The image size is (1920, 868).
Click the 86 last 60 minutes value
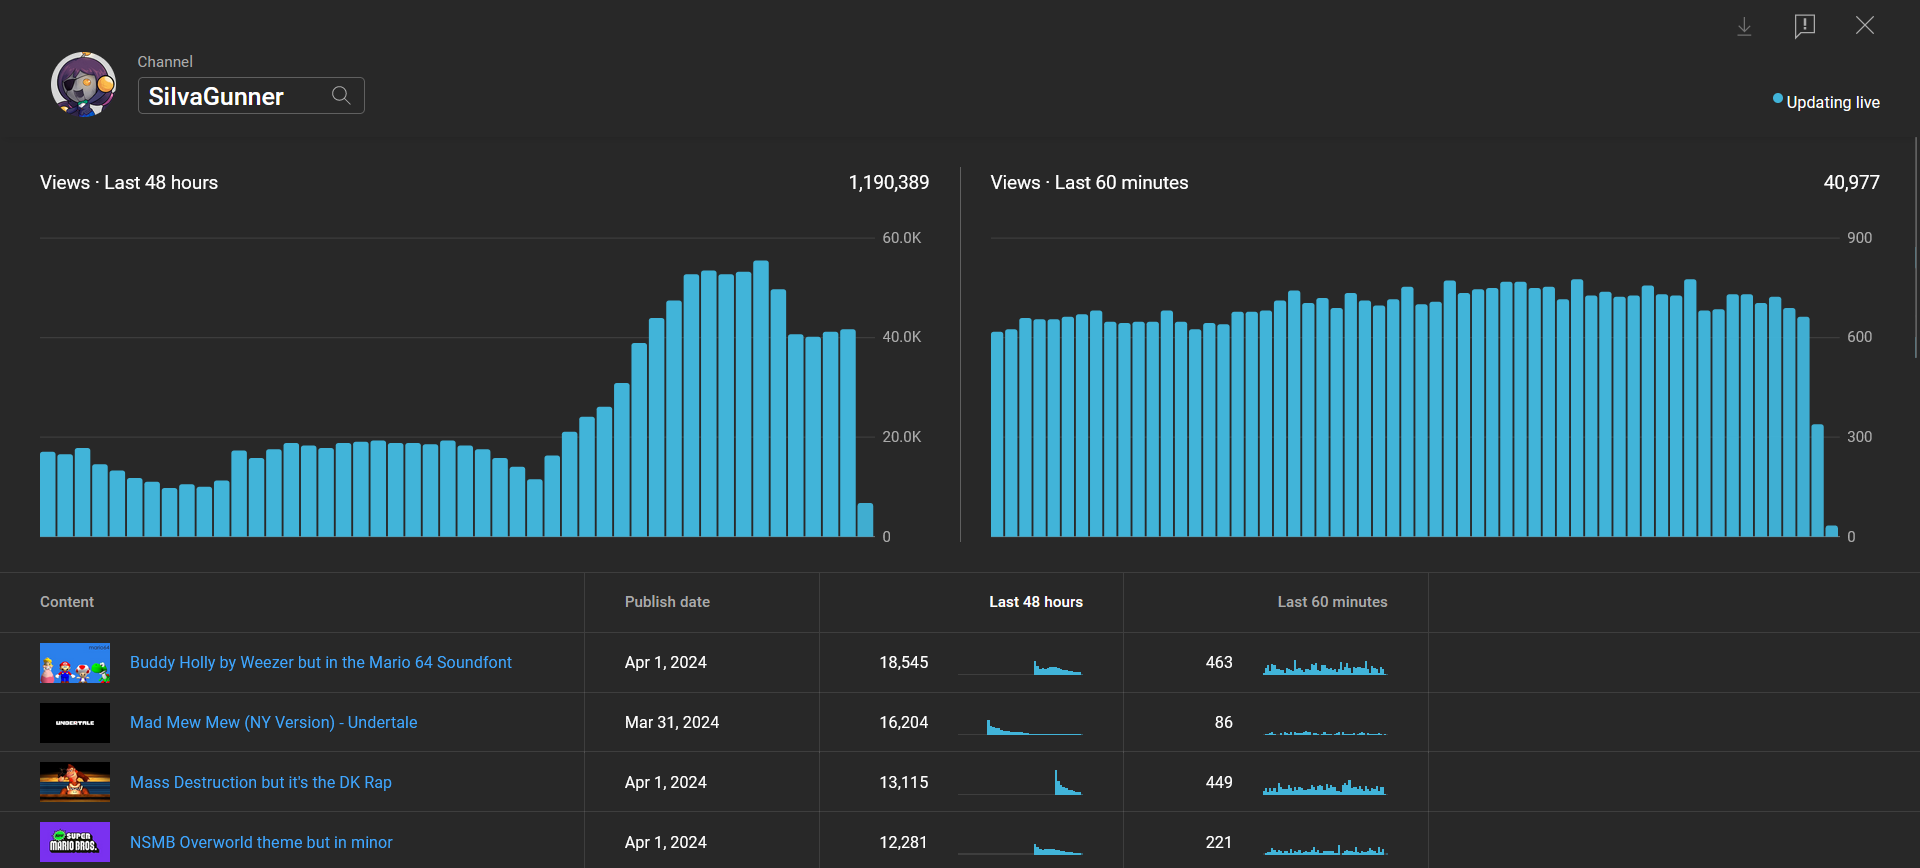coord(1224,722)
